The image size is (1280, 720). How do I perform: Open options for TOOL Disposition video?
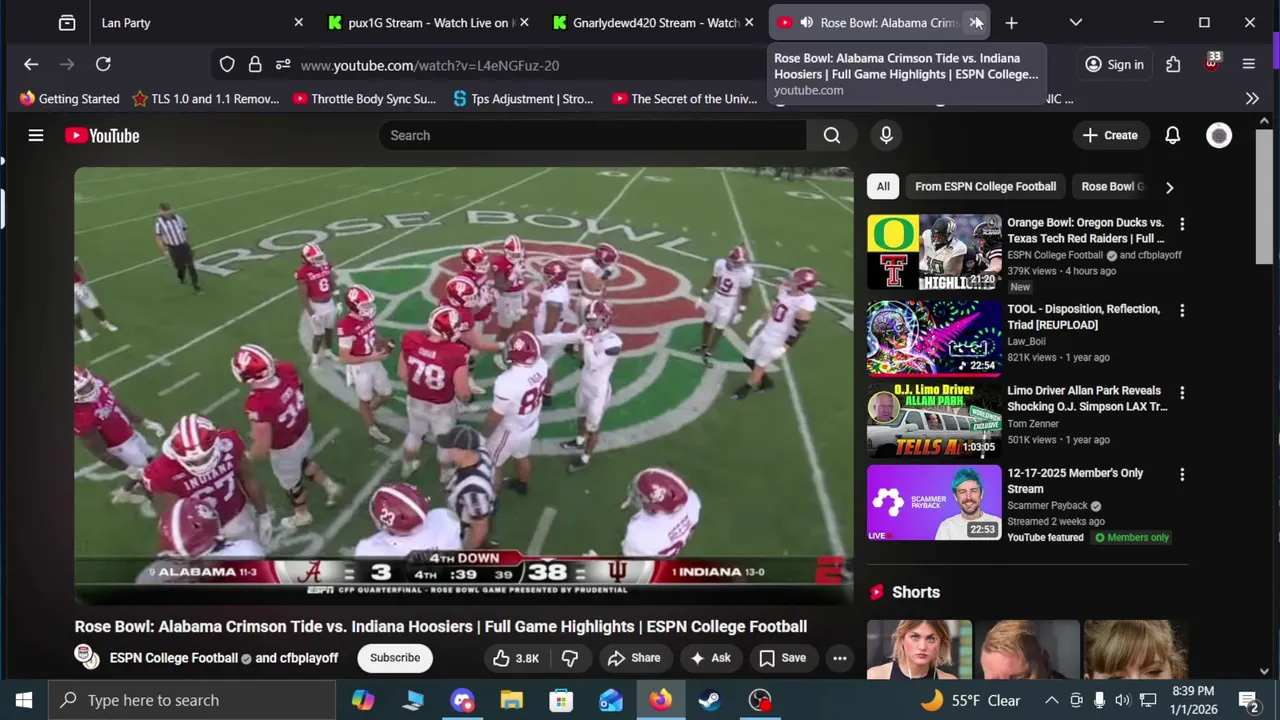click(1182, 310)
